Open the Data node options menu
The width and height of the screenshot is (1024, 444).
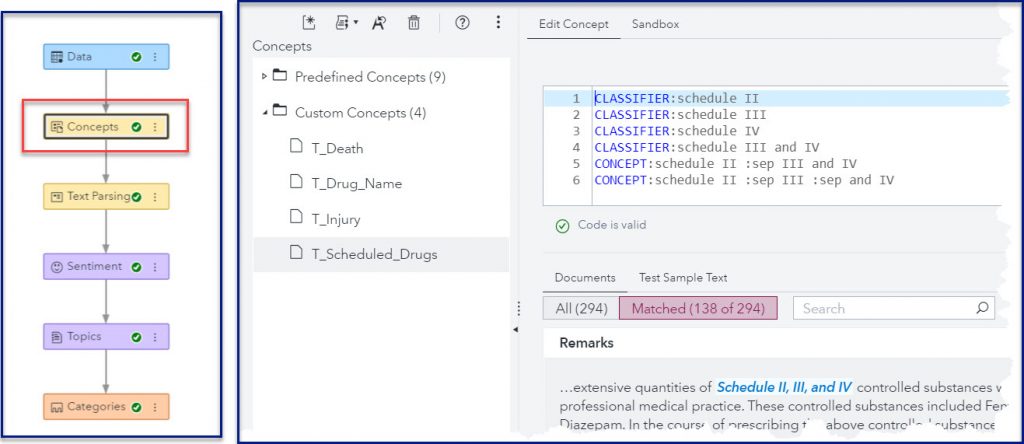click(x=155, y=57)
